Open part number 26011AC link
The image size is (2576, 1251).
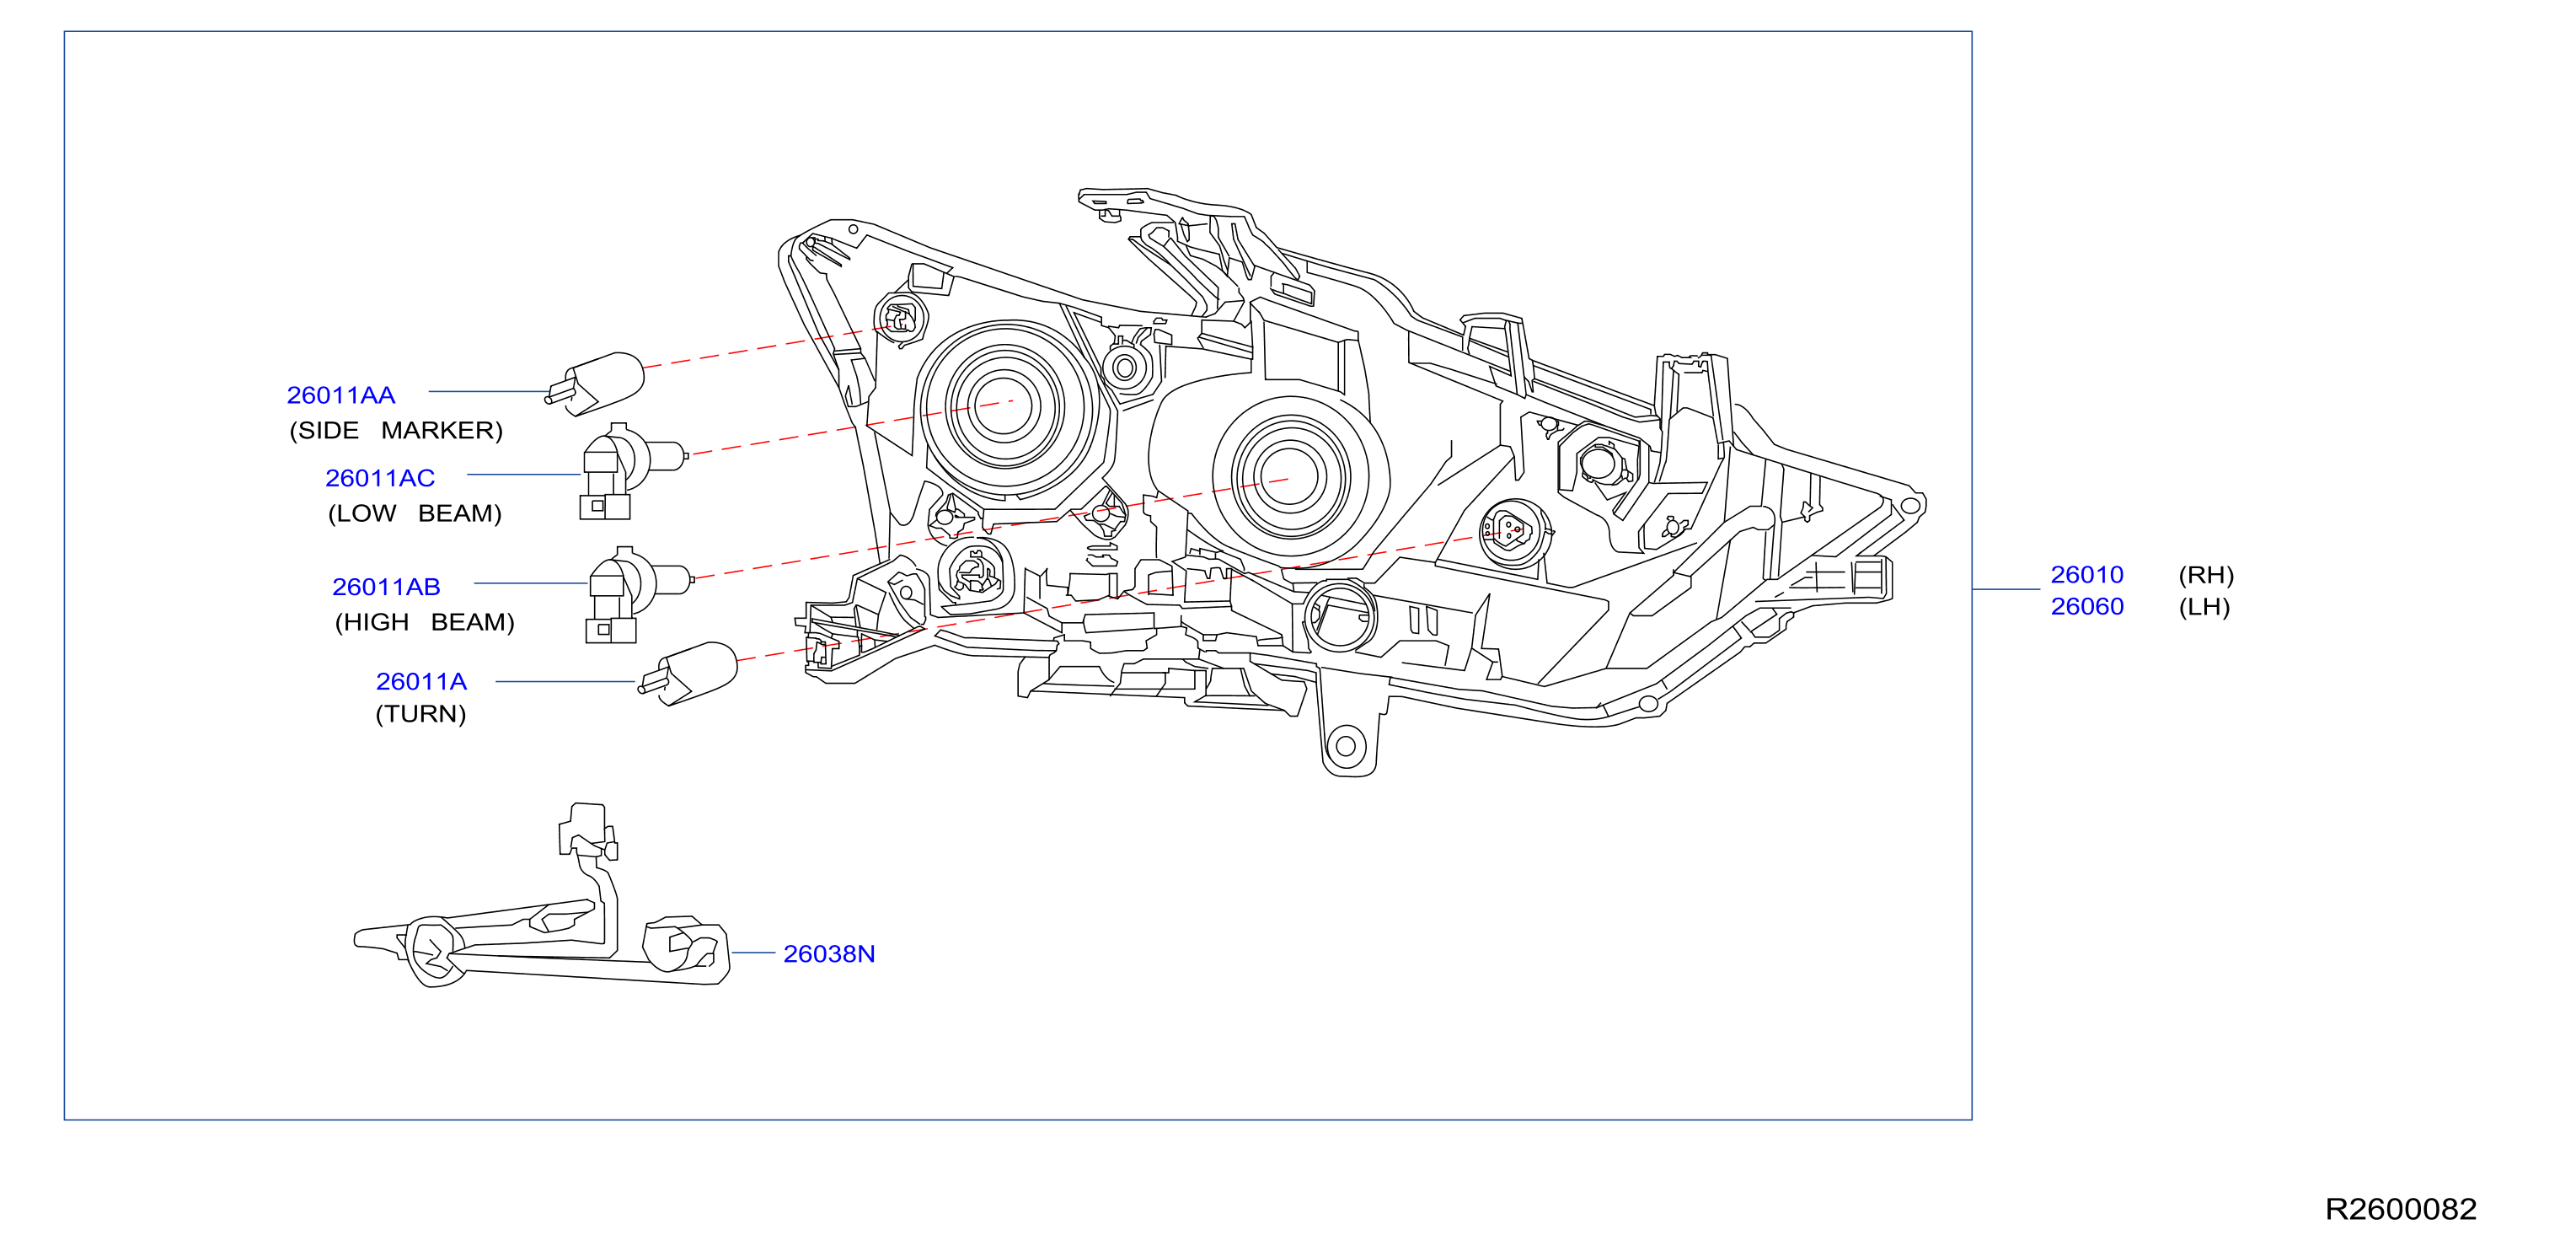[x=380, y=478]
